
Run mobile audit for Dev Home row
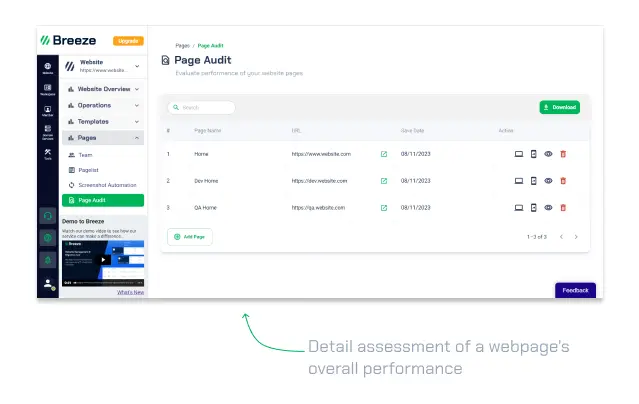pos(533,181)
